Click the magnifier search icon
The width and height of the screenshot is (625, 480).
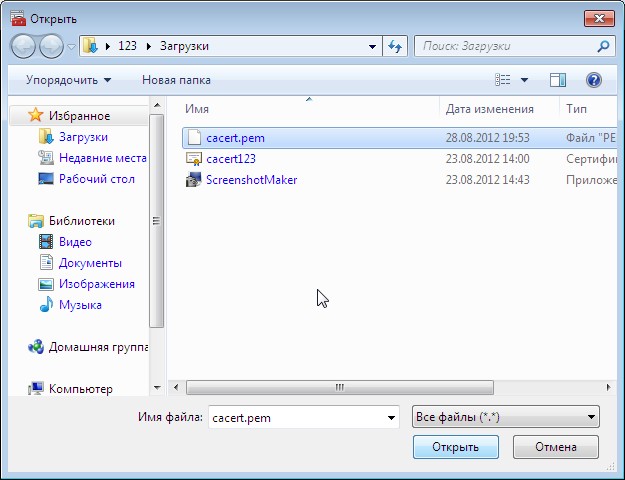pyautogui.click(x=603, y=46)
